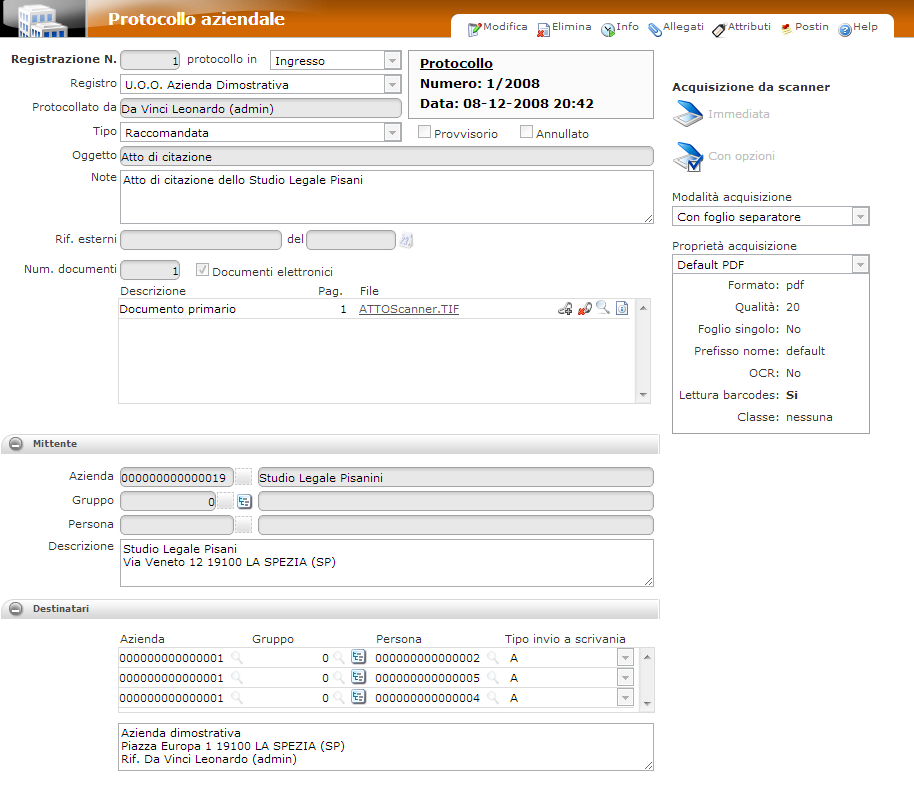The height and width of the screenshot is (796, 914).
Task: Open the Info panel
Action: tap(620, 28)
